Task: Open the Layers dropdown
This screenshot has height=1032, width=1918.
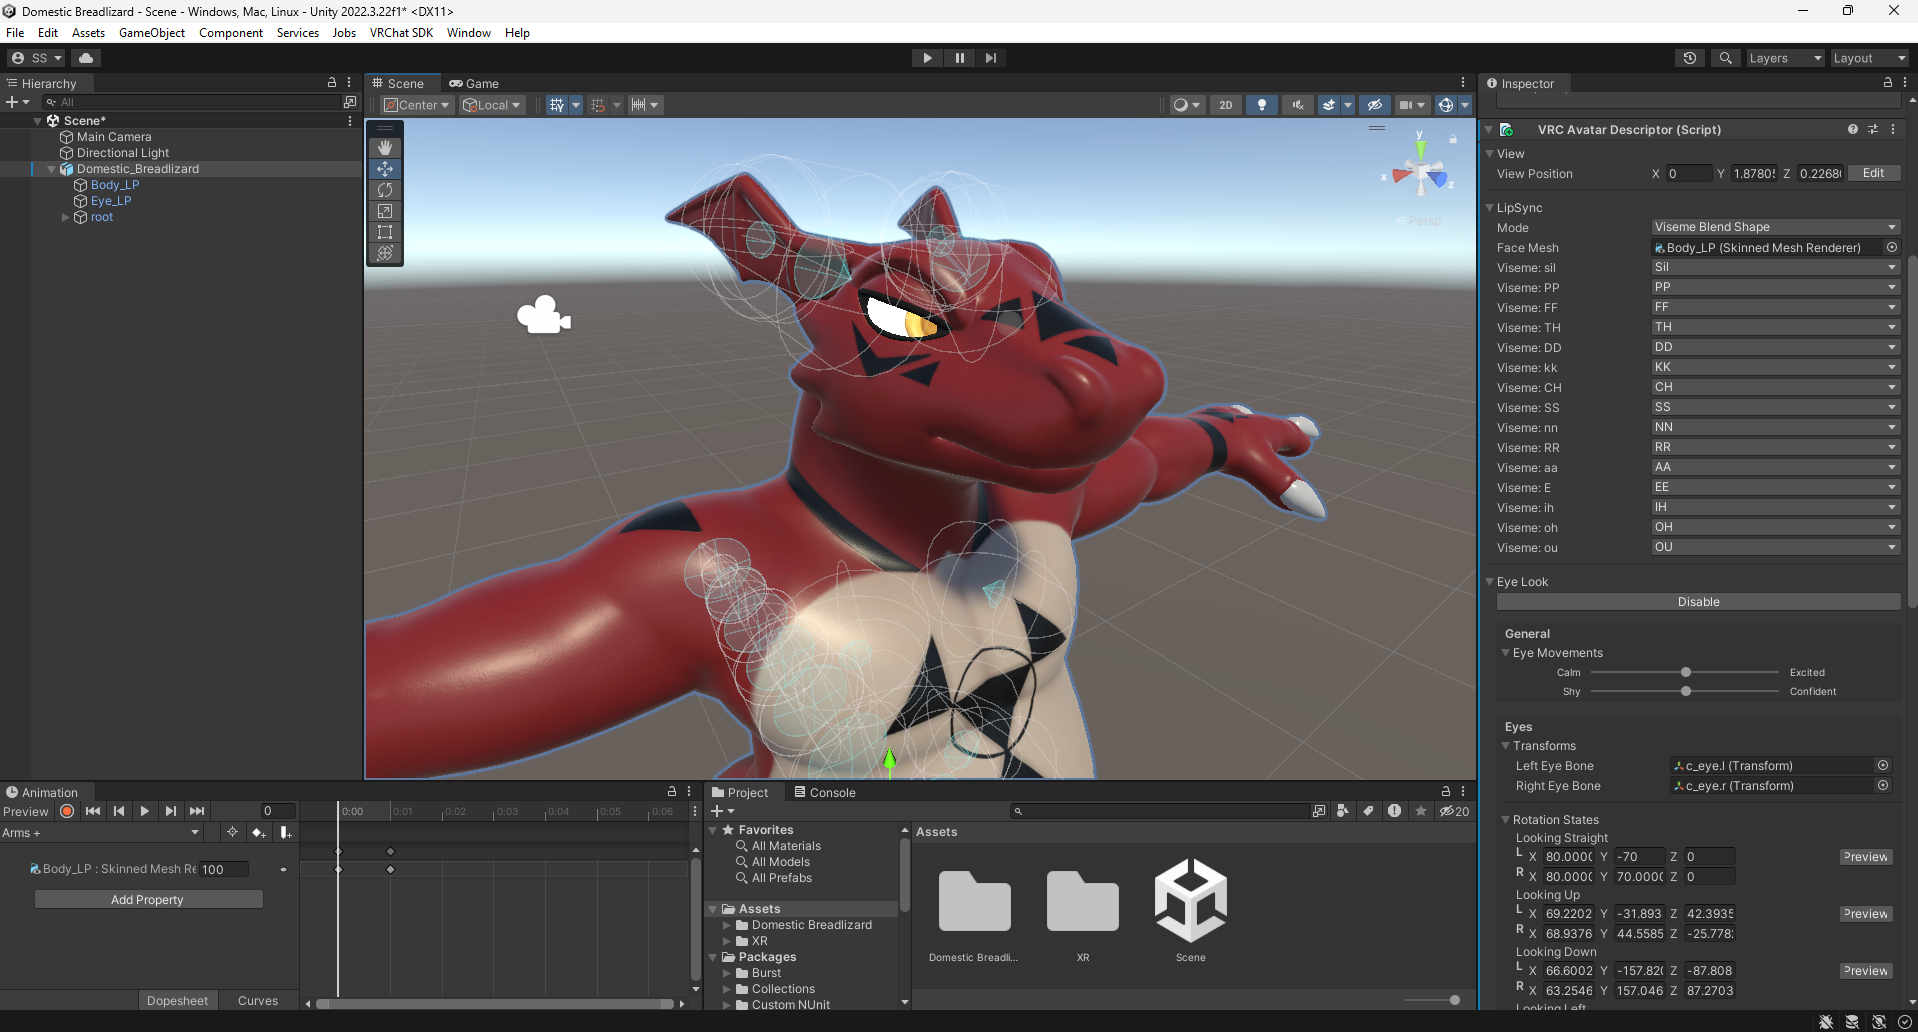Action: pyautogui.click(x=1784, y=58)
